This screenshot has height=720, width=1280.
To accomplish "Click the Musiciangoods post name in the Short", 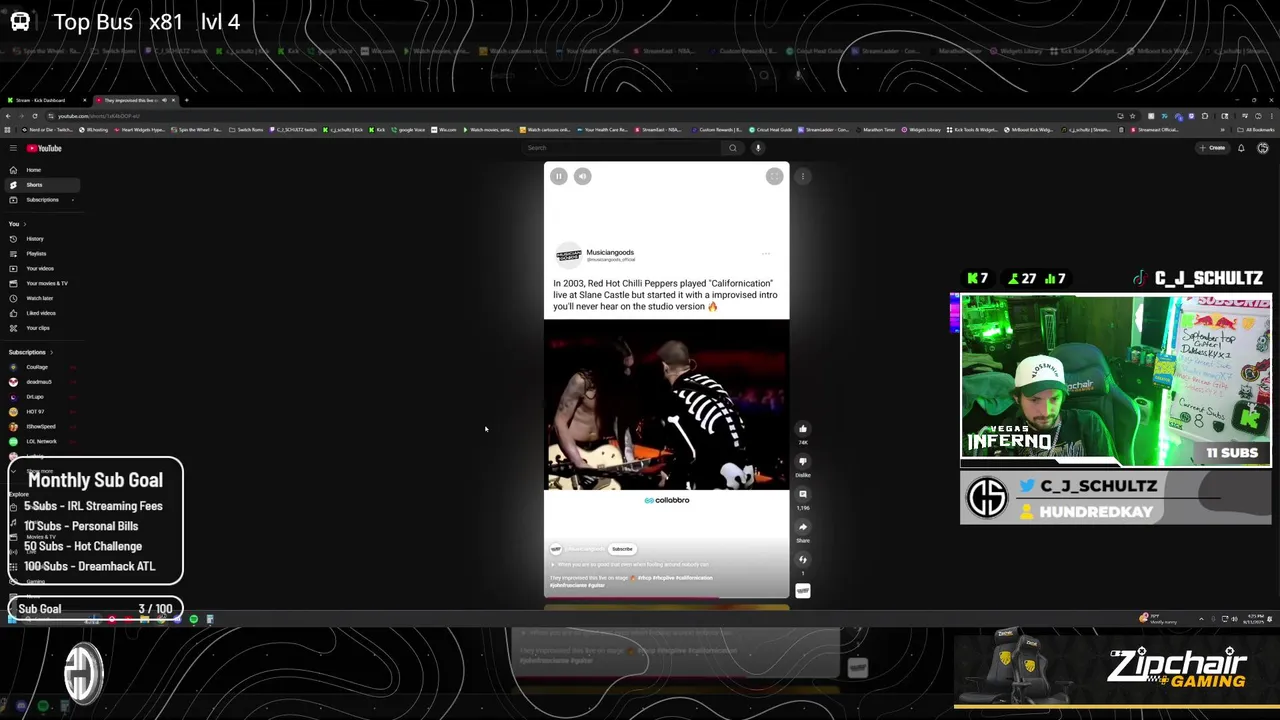I will point(610,253).
